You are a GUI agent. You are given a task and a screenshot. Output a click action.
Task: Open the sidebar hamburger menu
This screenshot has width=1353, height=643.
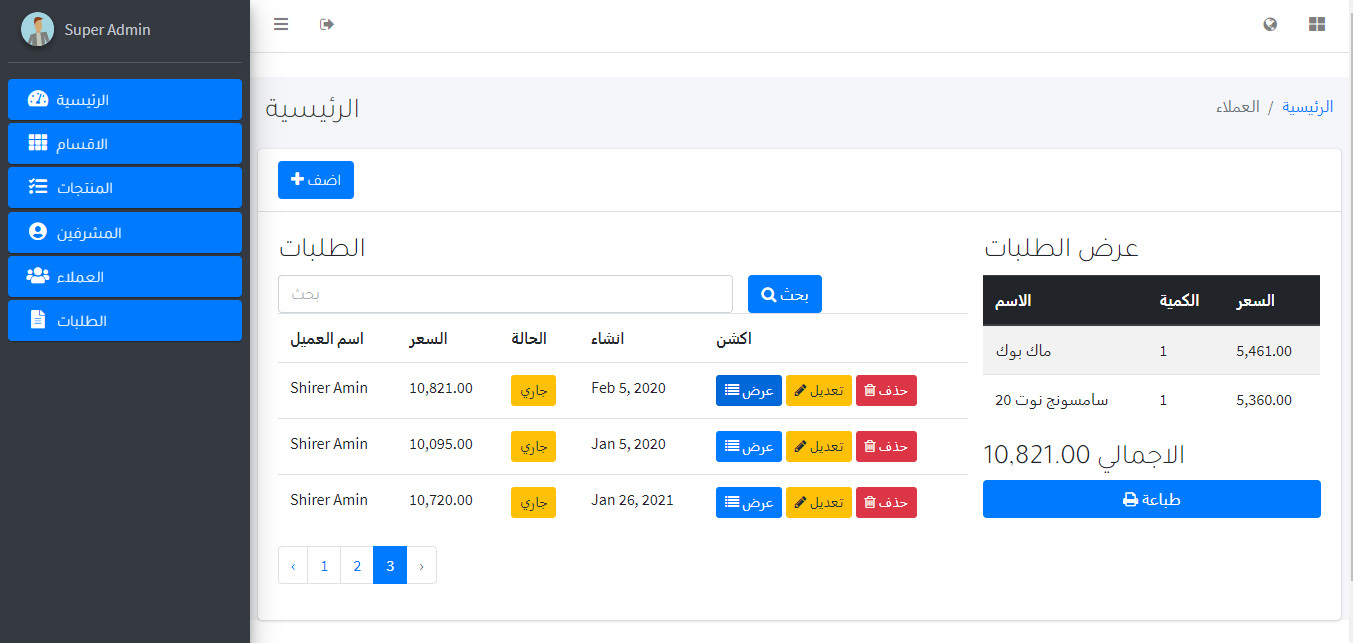click(x=281, y=24)
